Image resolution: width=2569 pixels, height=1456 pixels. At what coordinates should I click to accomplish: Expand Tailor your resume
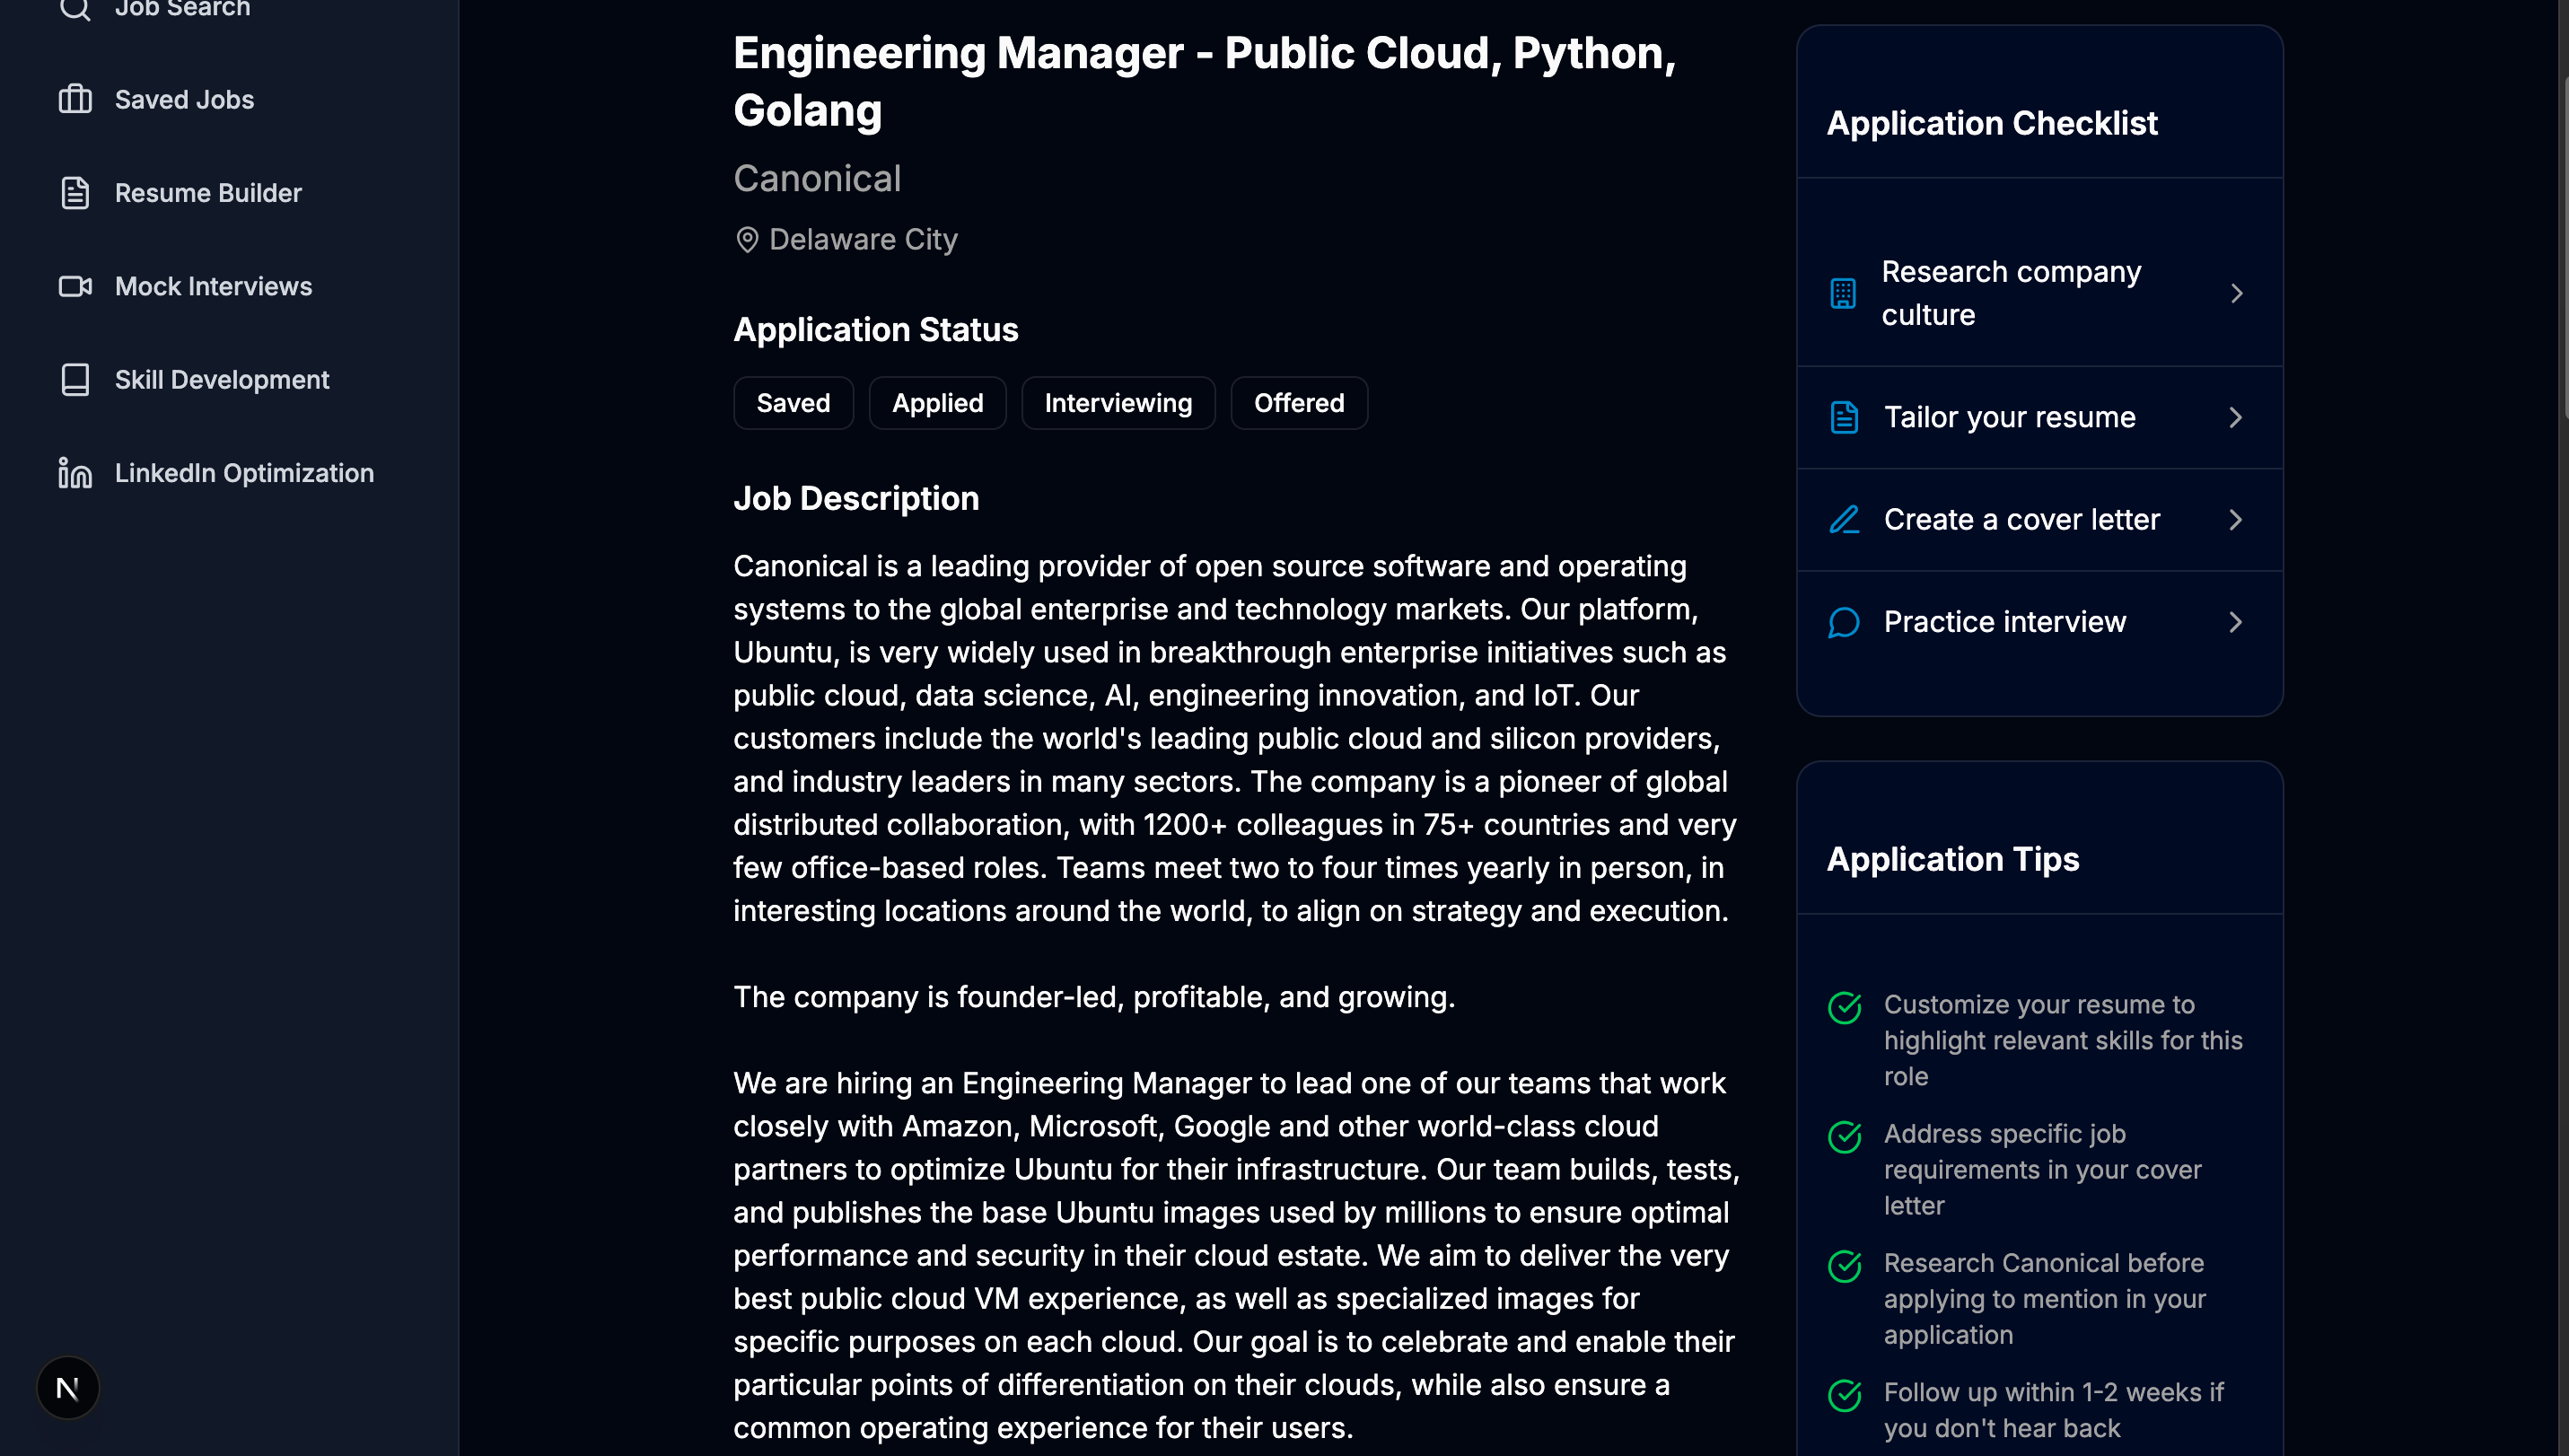tap(2237, 417)
